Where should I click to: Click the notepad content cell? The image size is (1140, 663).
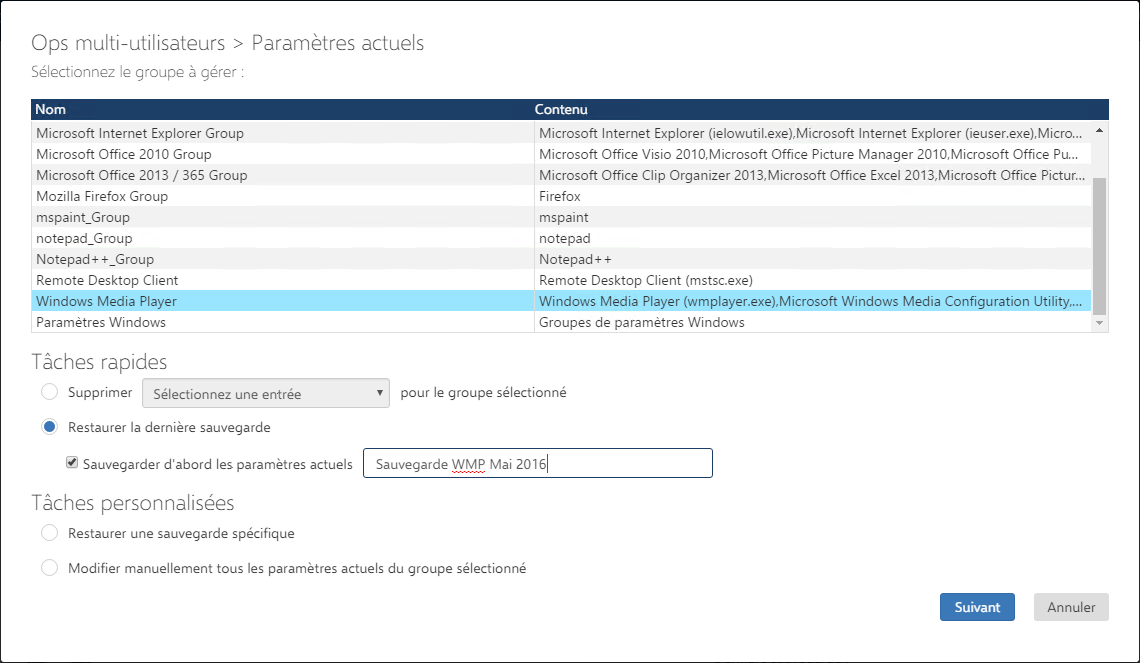point(813,238)
